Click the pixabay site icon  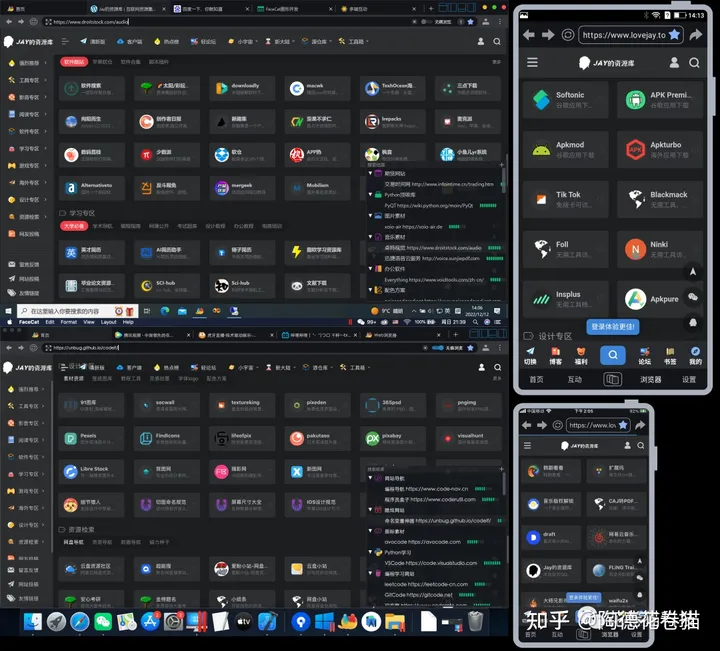372,438
